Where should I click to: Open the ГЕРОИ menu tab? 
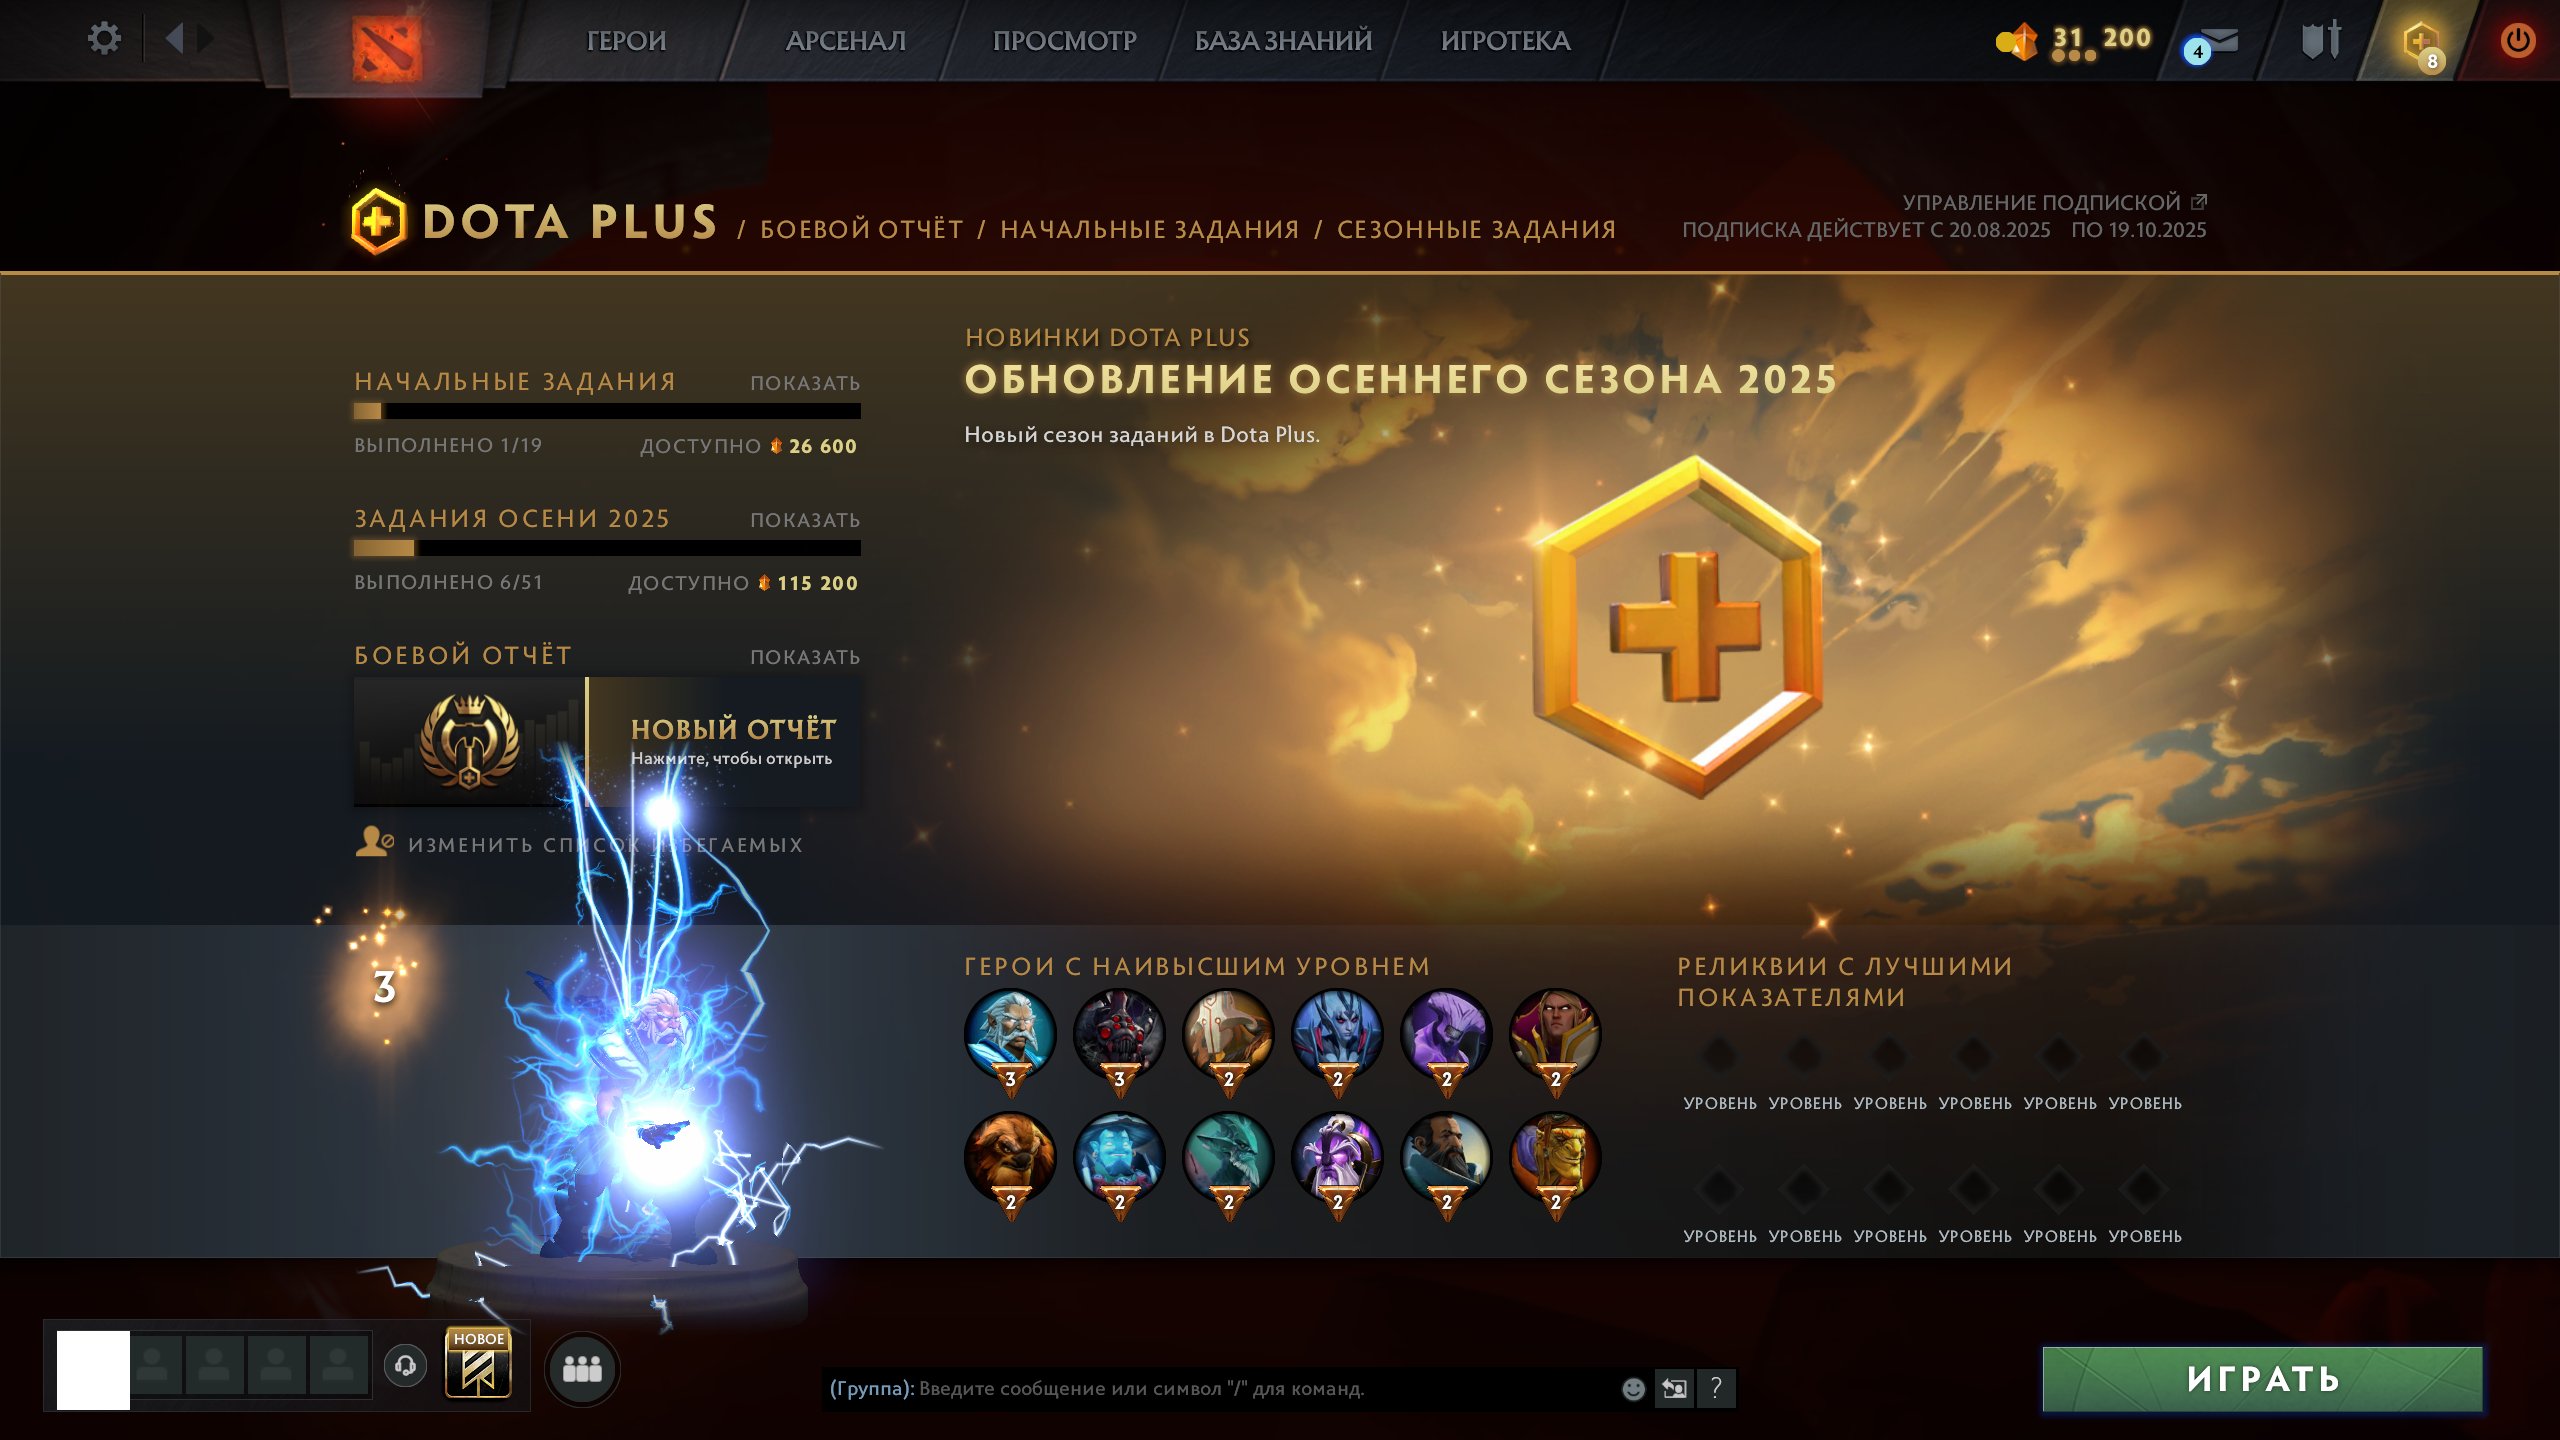[626, 41]
